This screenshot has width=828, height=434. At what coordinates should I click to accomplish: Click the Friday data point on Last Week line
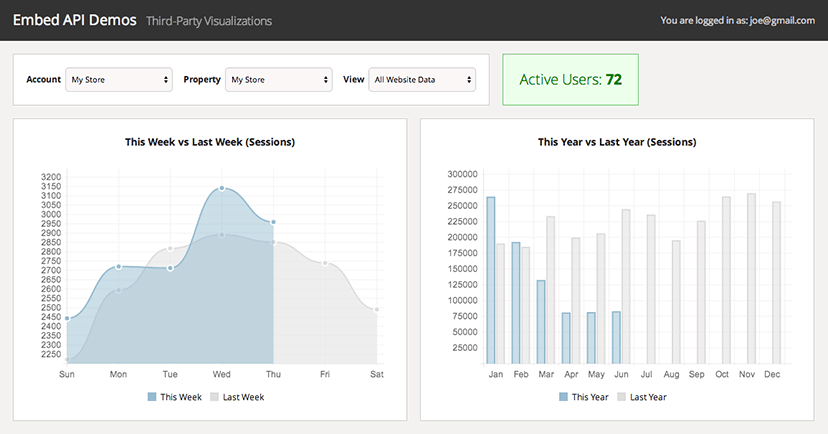point(325,263)
